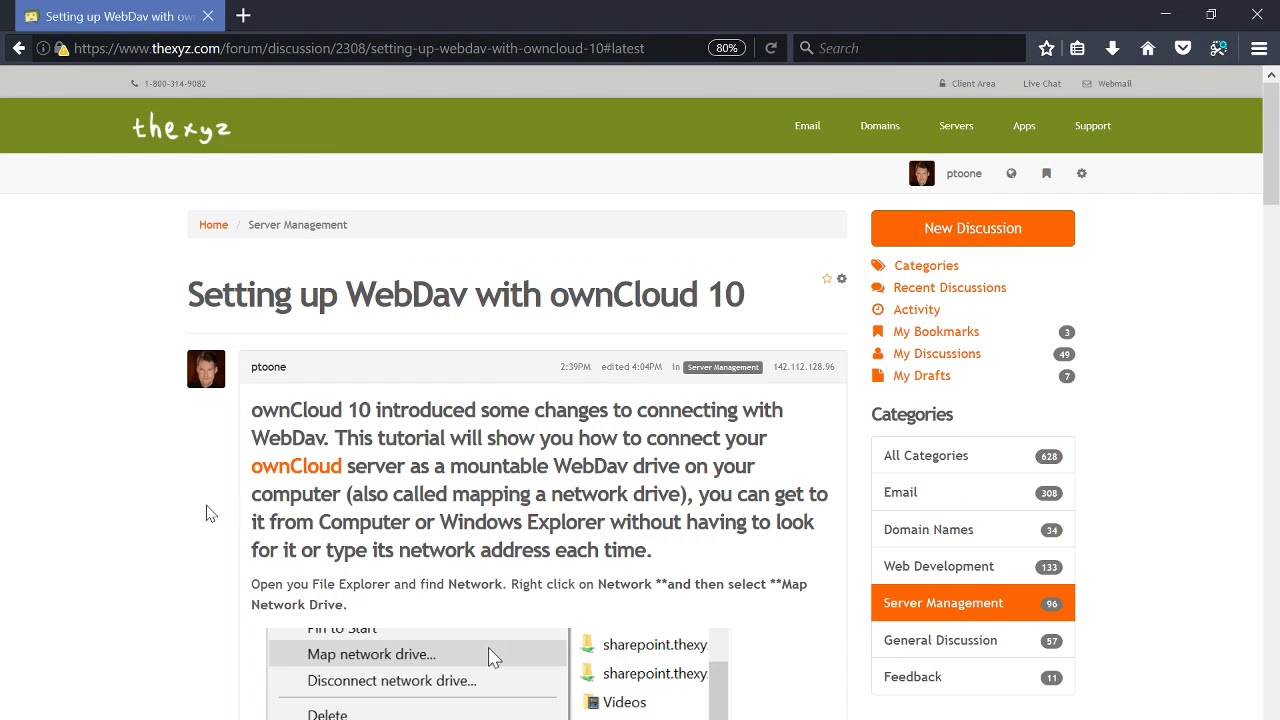The width and height of the screenshot is (1280, 720).
Task: Click ptoone avatar in user bar
Action: coord(921,173)
